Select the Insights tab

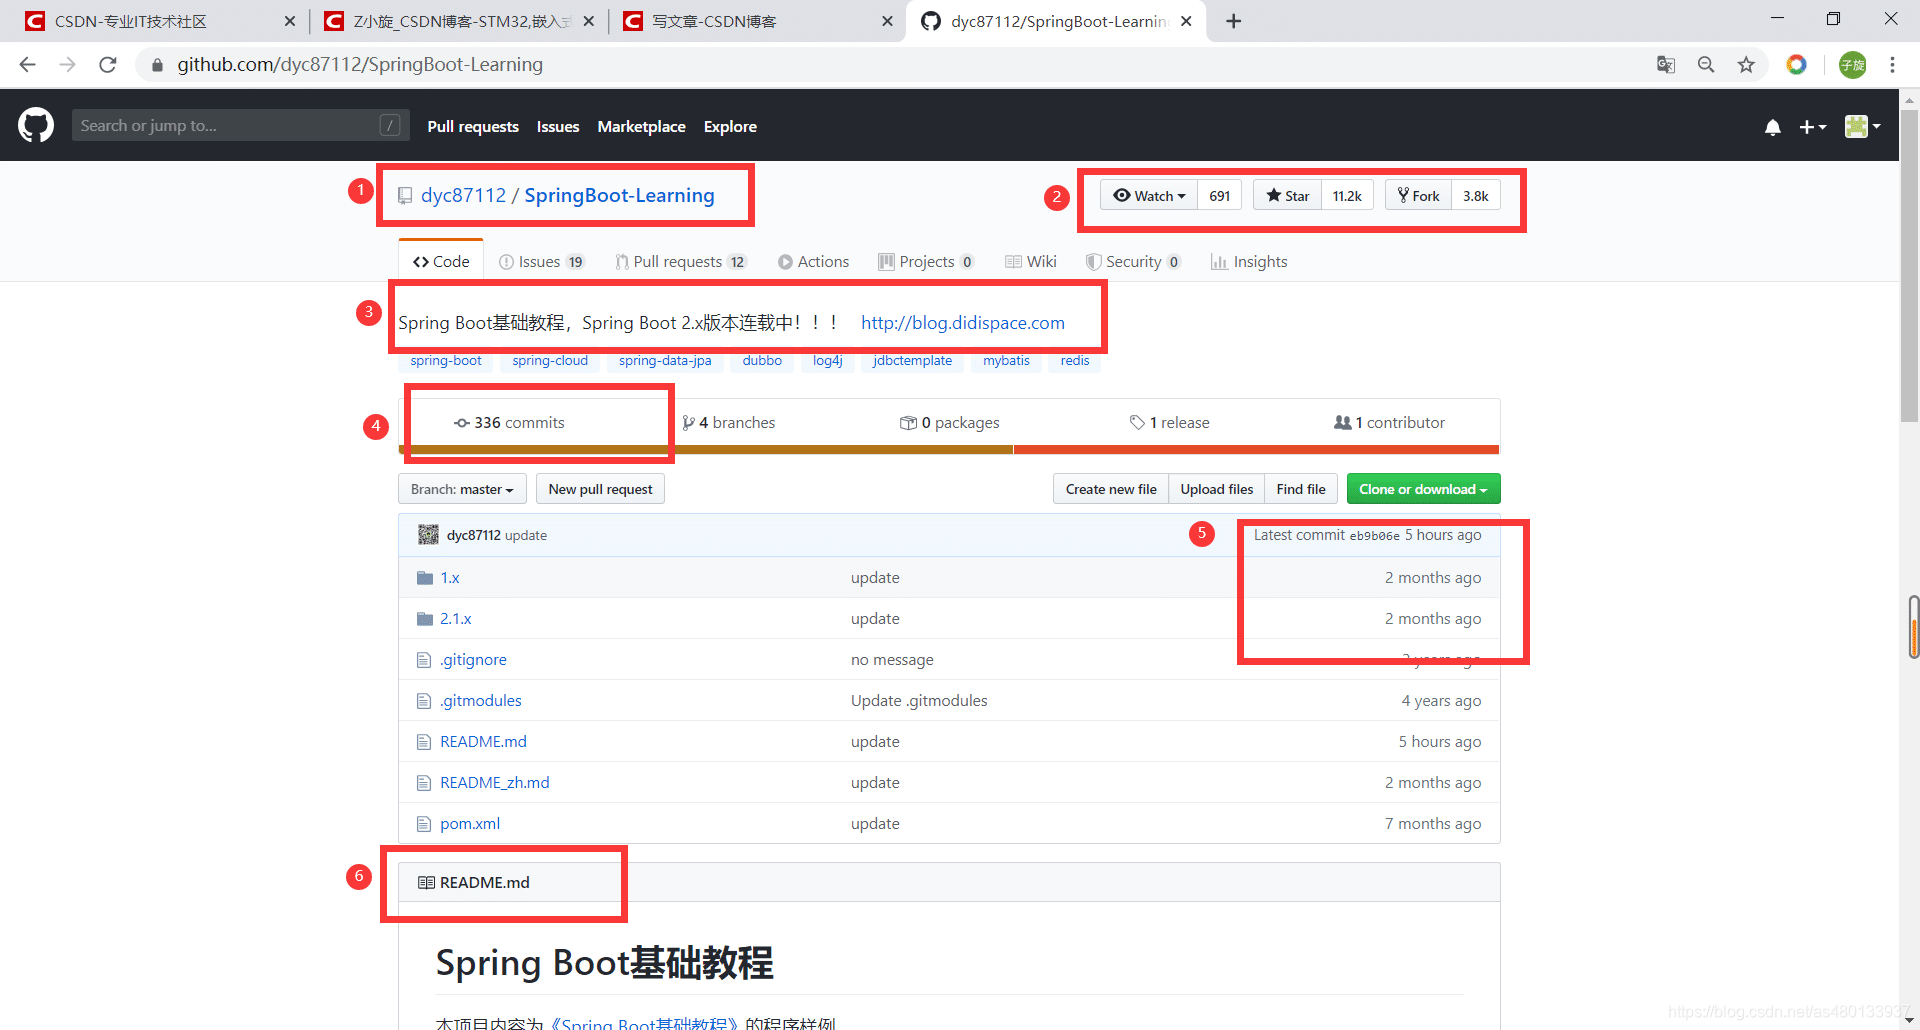(1249, 261)
